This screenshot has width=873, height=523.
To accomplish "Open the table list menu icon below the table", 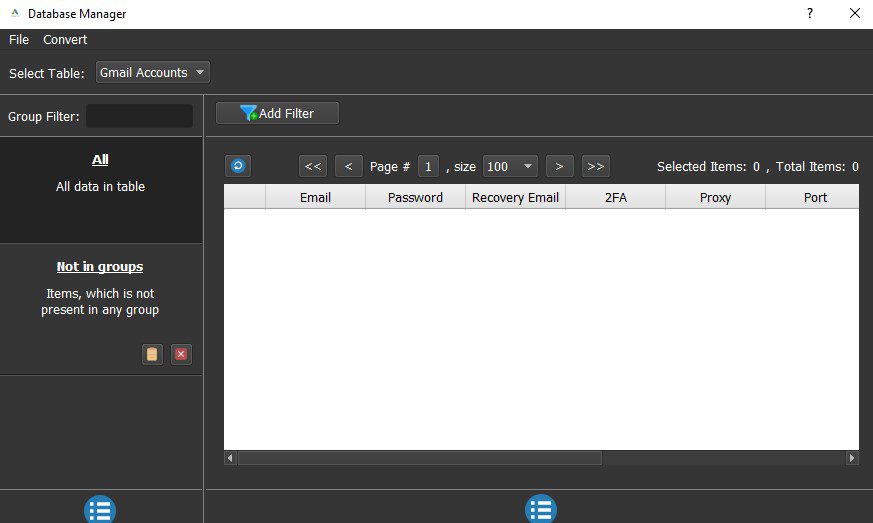I will pos(541,509).
